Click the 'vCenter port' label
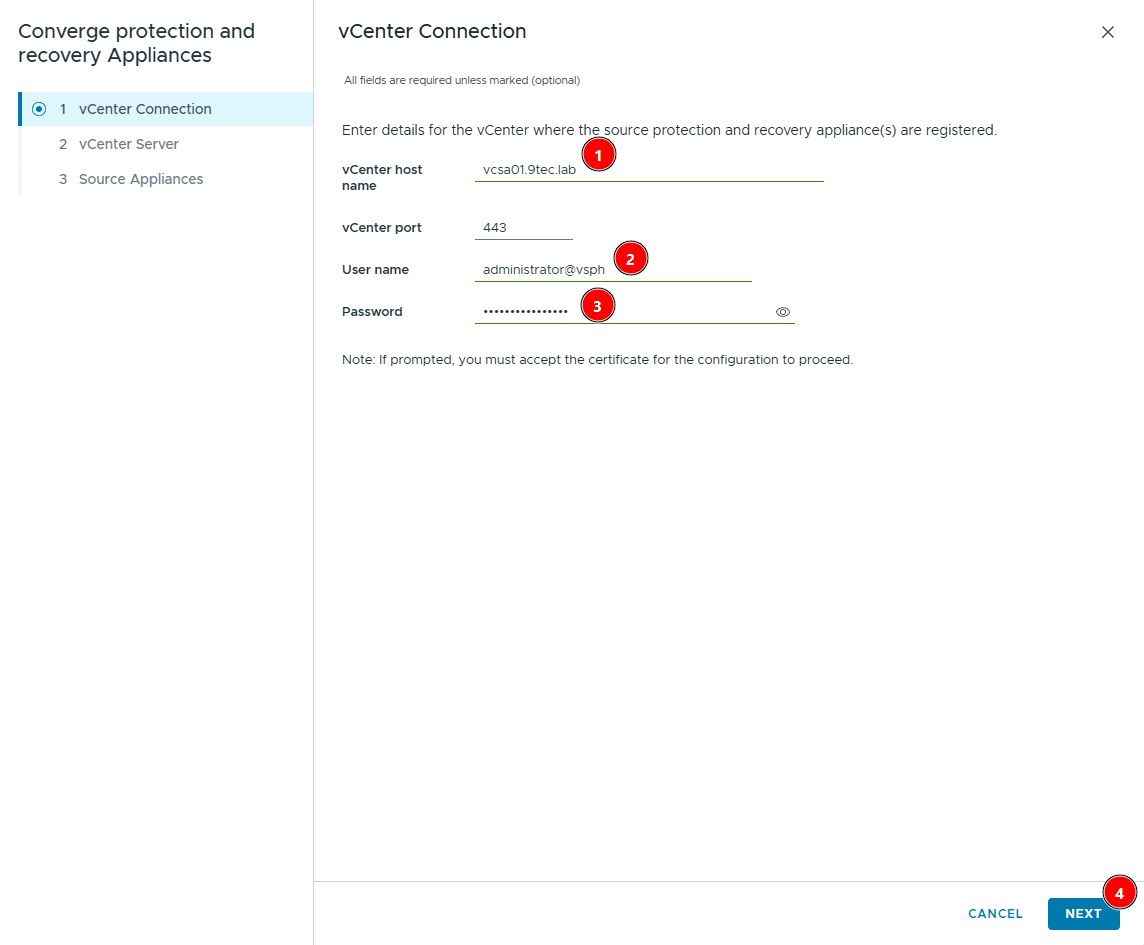This screenshot has height=945, width=1144. pyautogui.click(x=381, y=228)
